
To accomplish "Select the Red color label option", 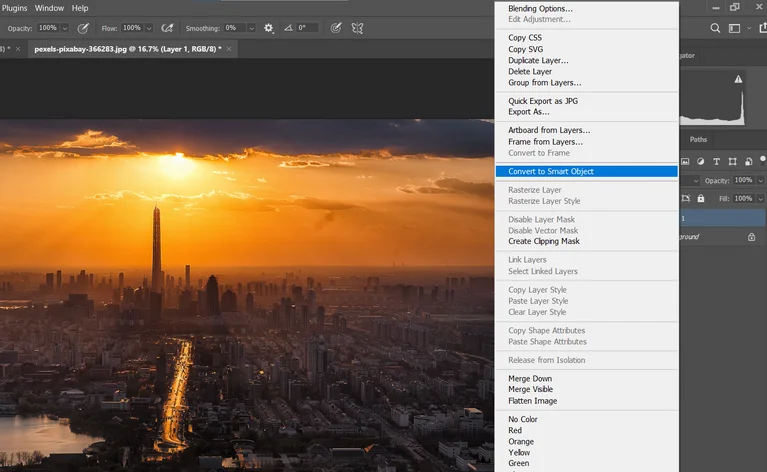I will tap(515, 430).
